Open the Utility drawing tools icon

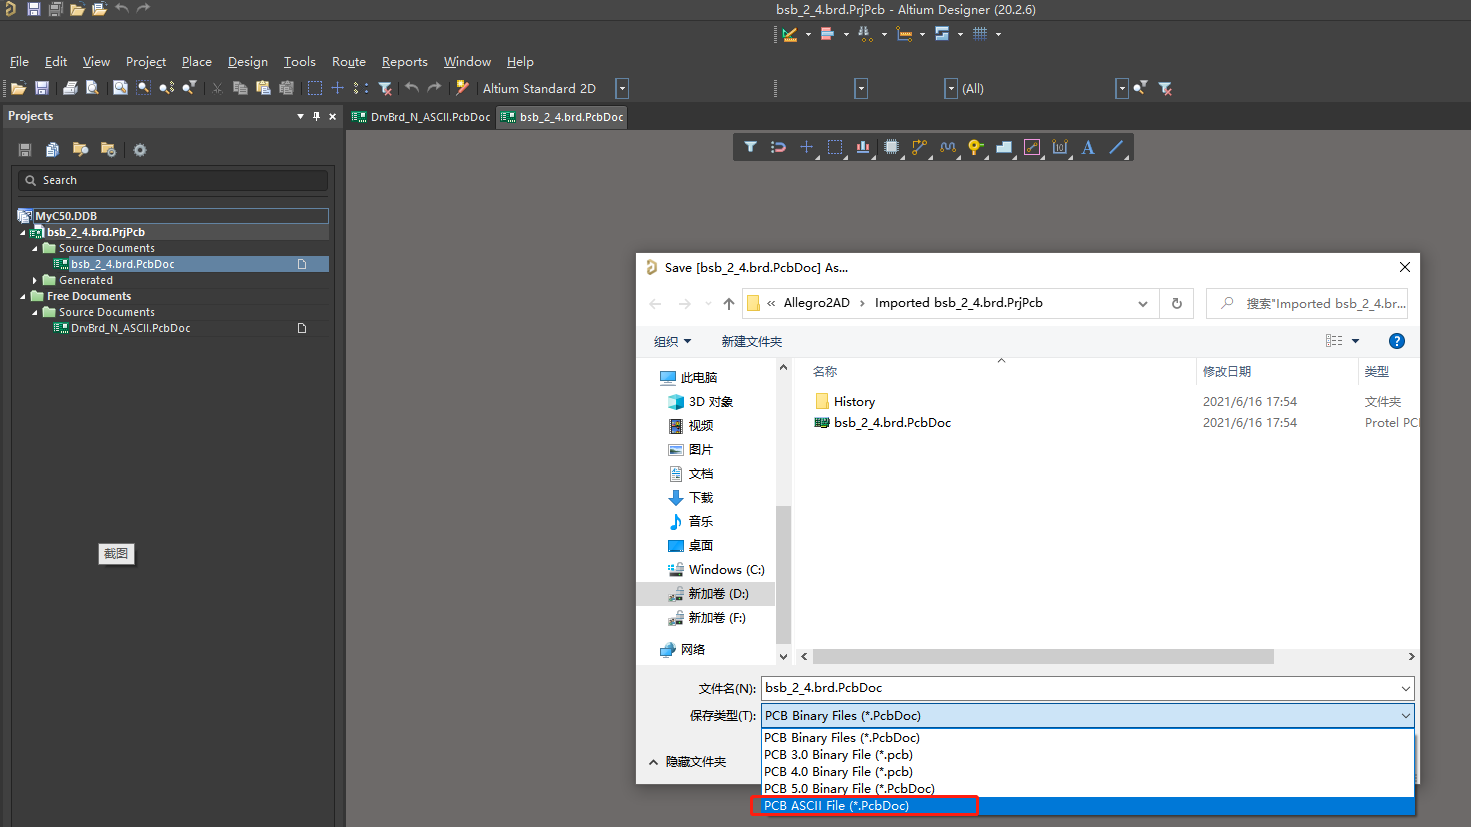[790, 34]
